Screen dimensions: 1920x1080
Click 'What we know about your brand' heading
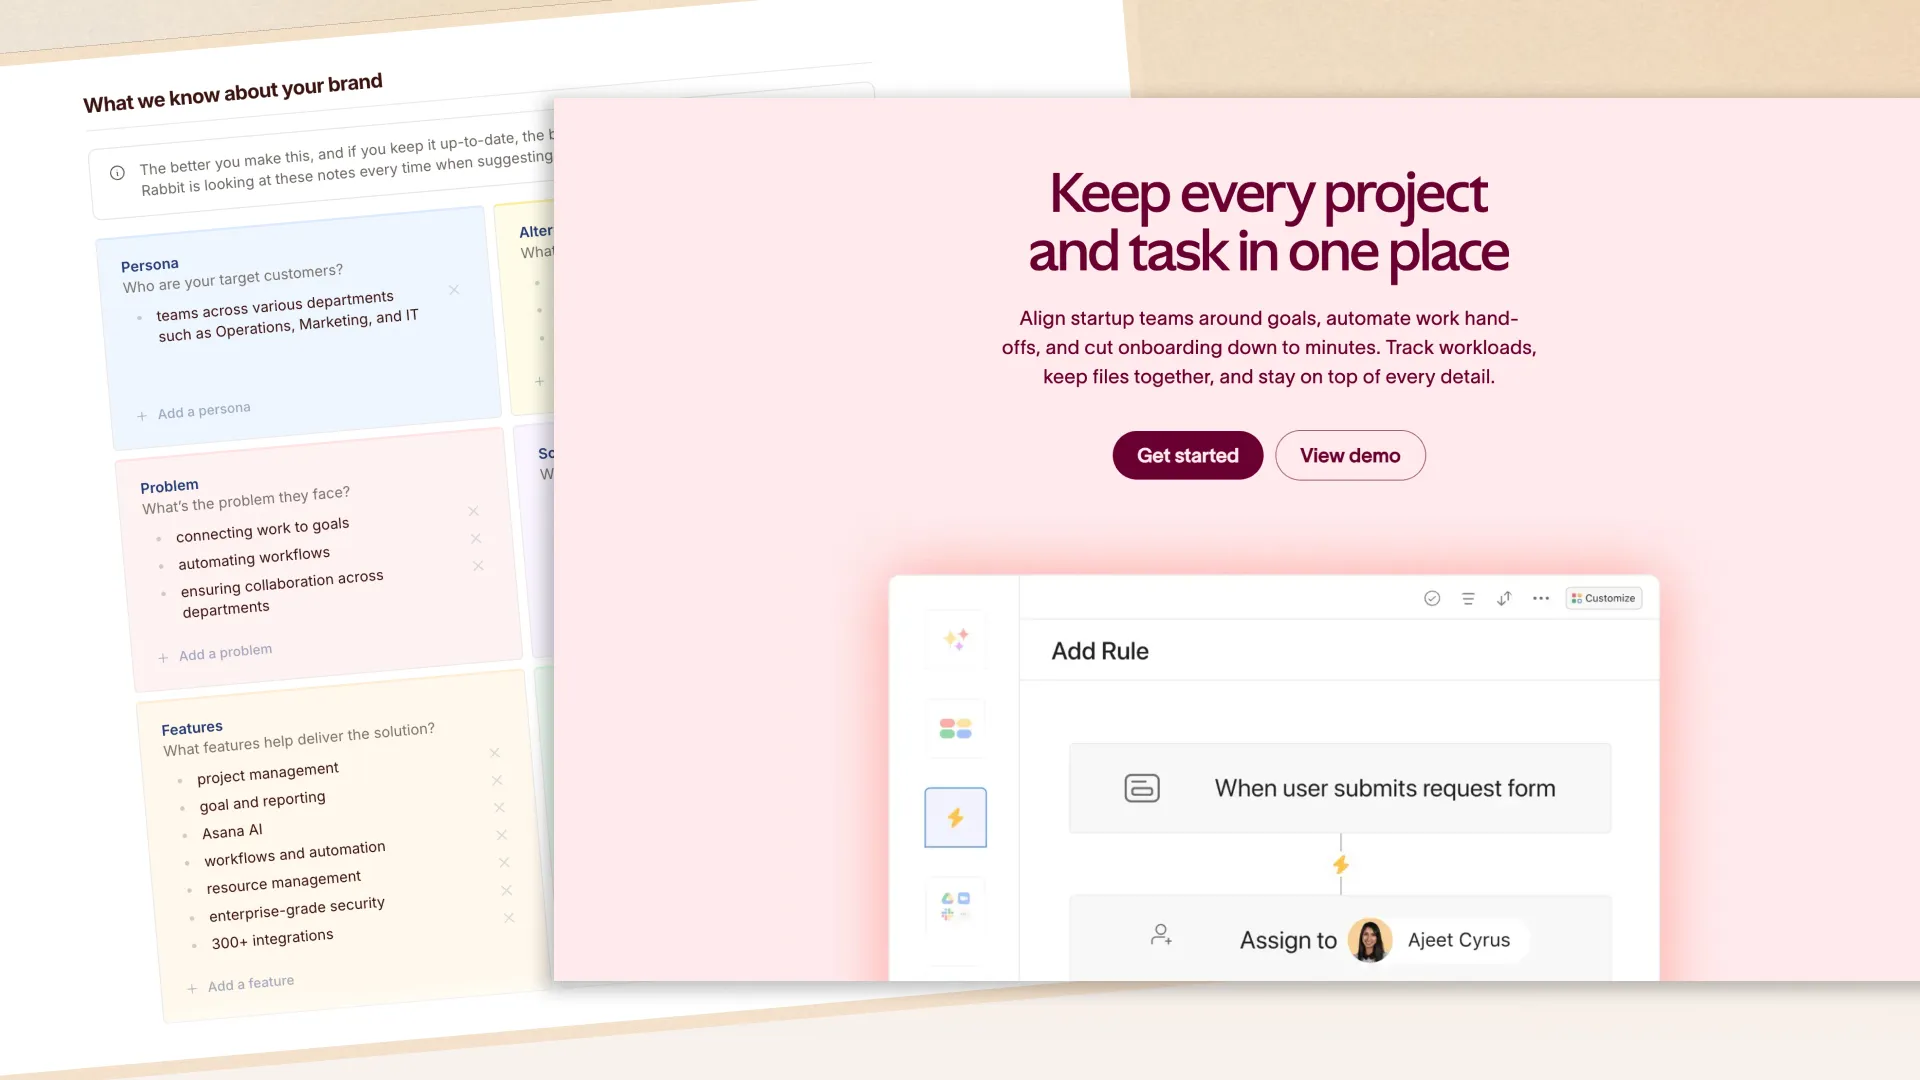233,93
